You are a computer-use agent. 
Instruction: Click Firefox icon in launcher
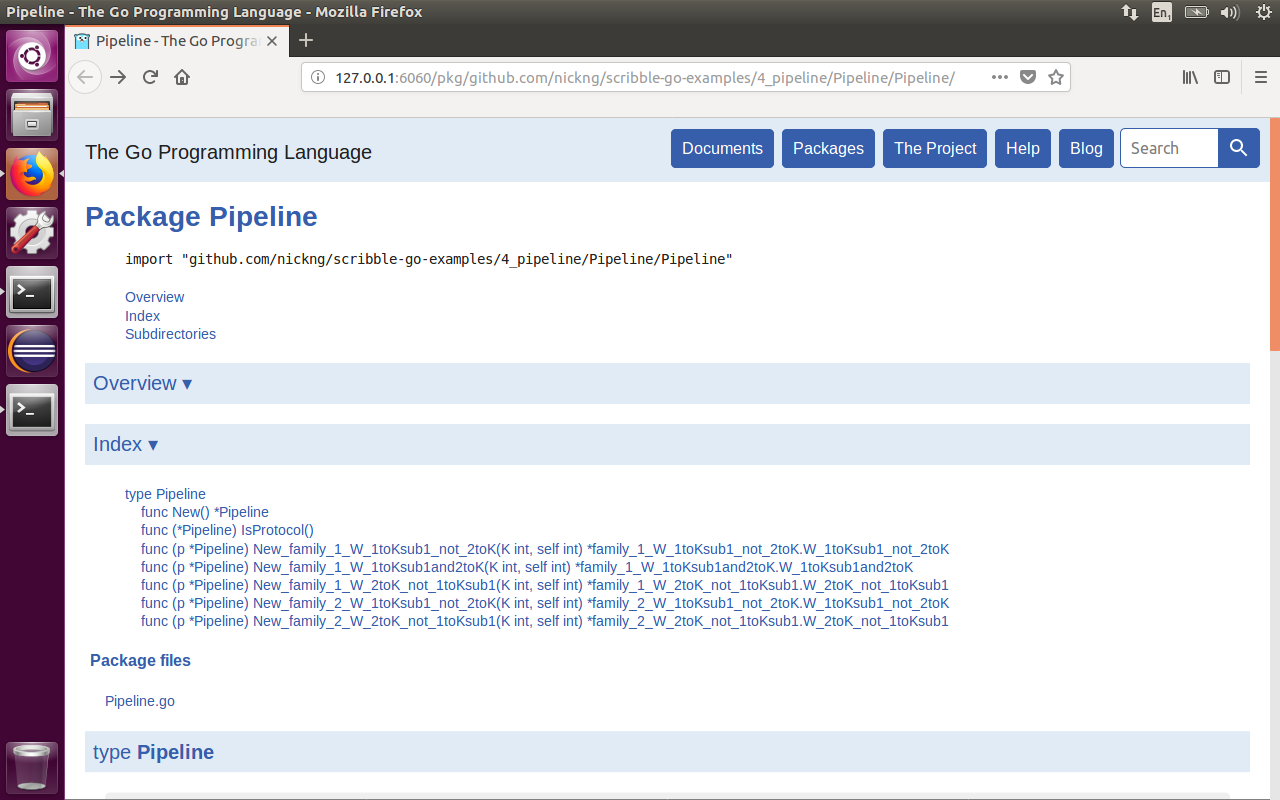click(x=32, y=174)
